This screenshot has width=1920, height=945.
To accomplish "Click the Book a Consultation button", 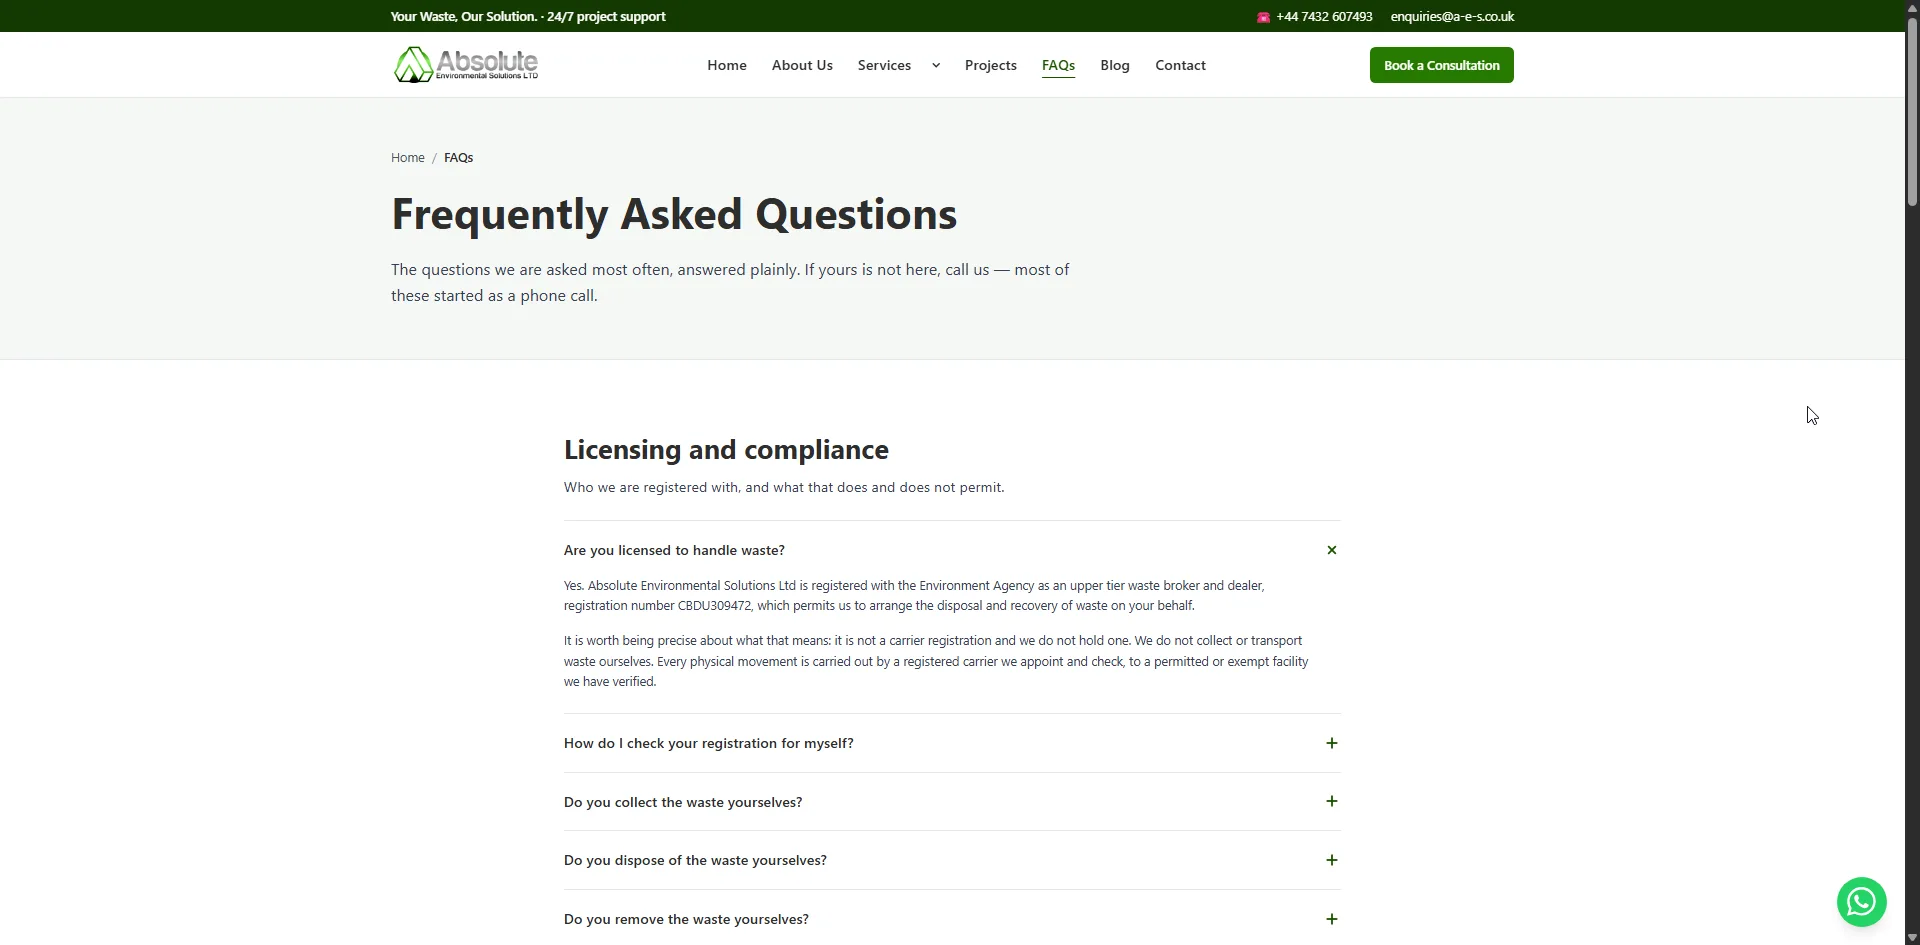I will (1441, 65).
